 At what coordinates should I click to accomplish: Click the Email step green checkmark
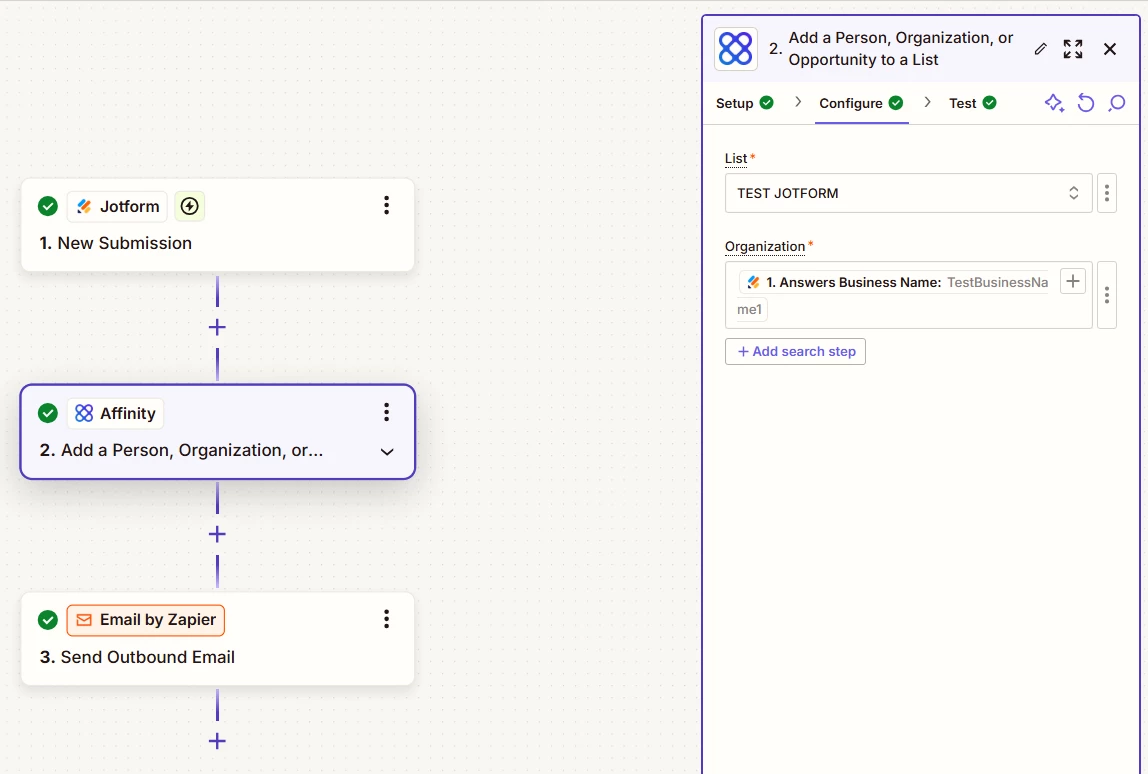[48, 620]
